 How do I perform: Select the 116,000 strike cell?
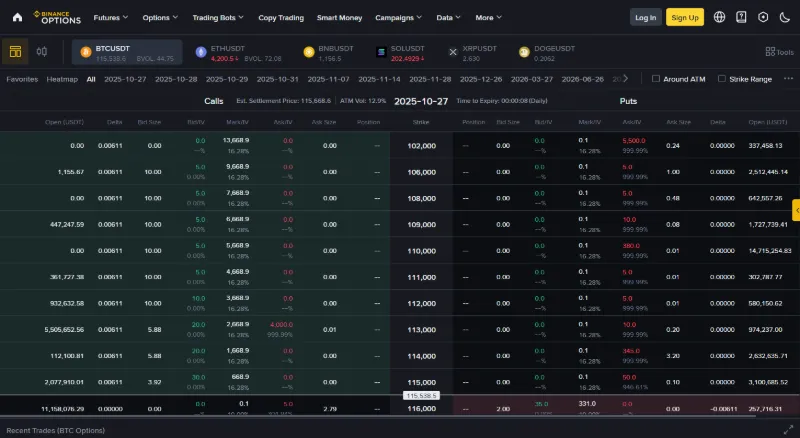421,408
